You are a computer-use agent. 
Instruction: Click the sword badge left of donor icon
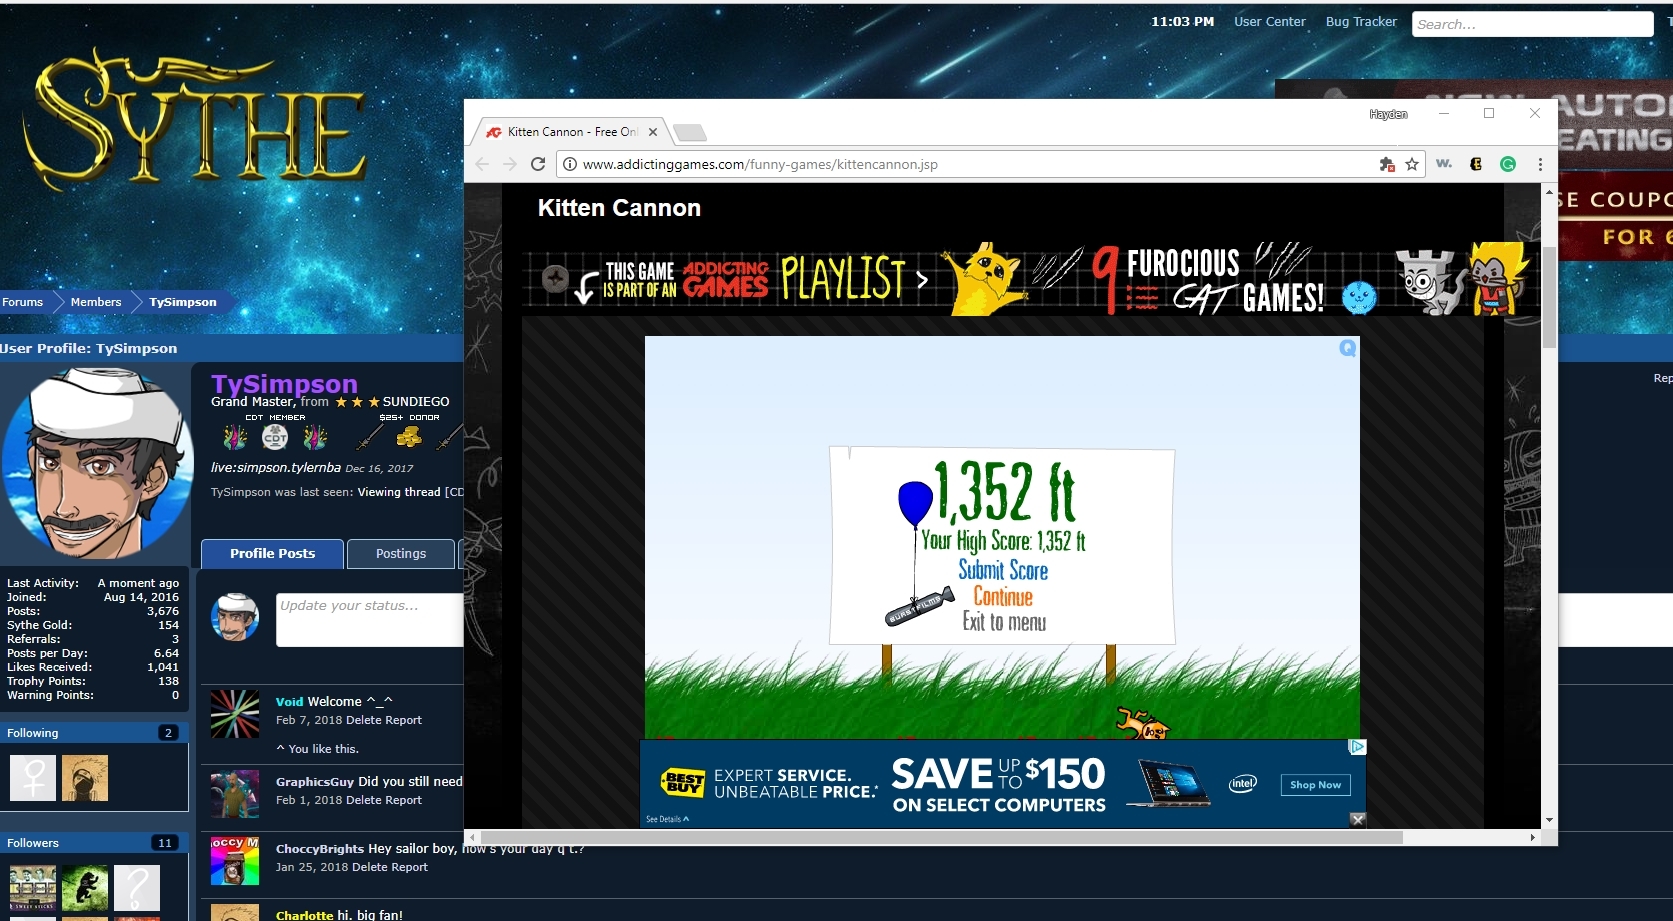point(370,437)
